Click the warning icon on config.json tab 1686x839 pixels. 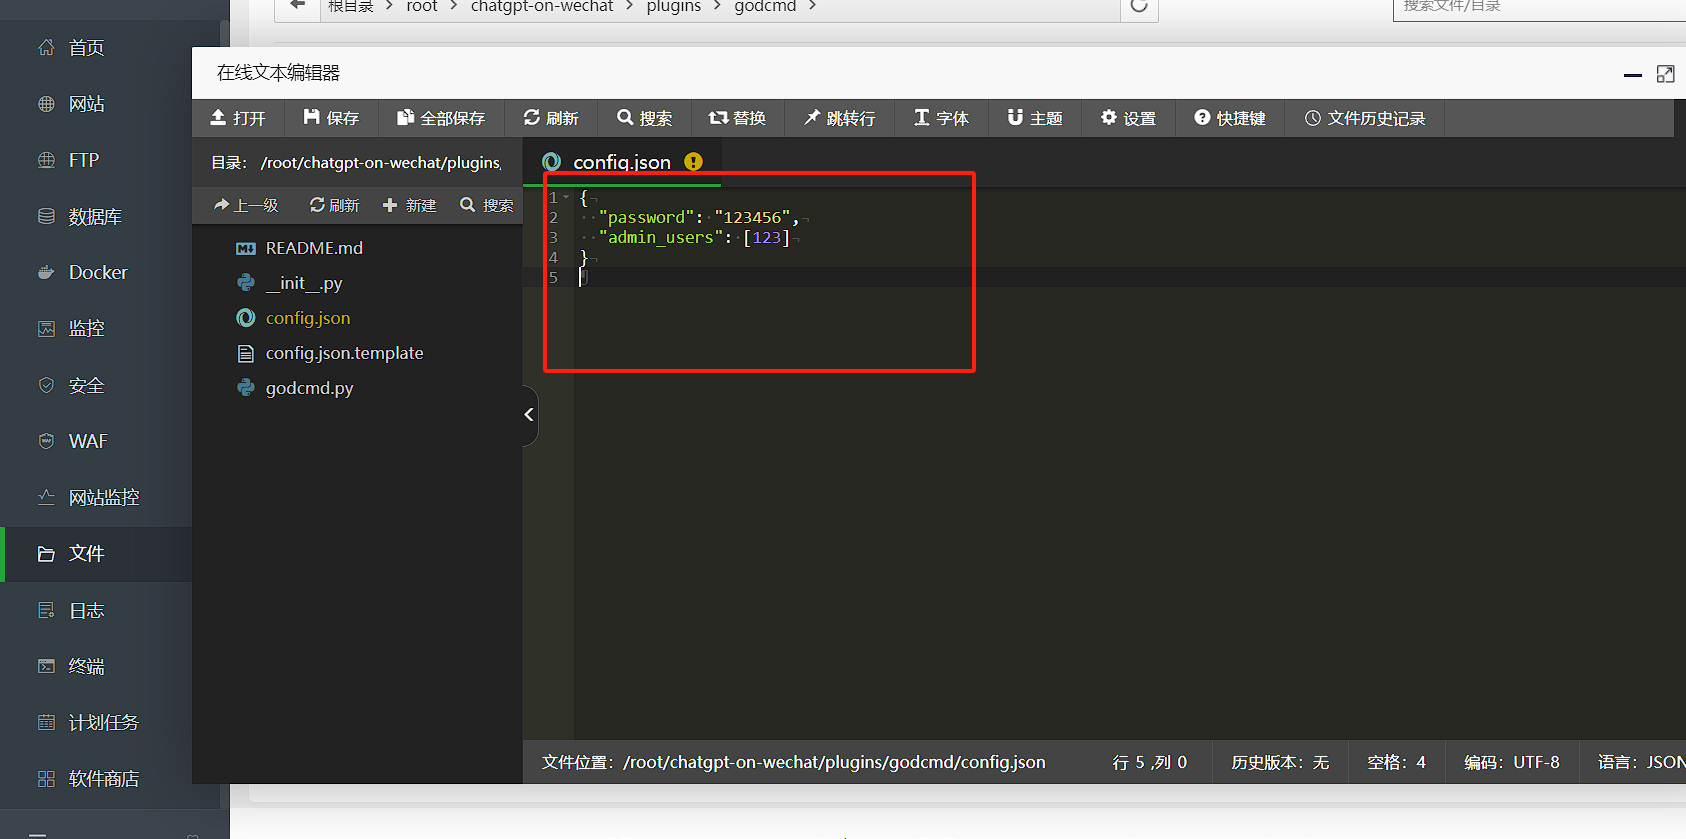(693, 162)
